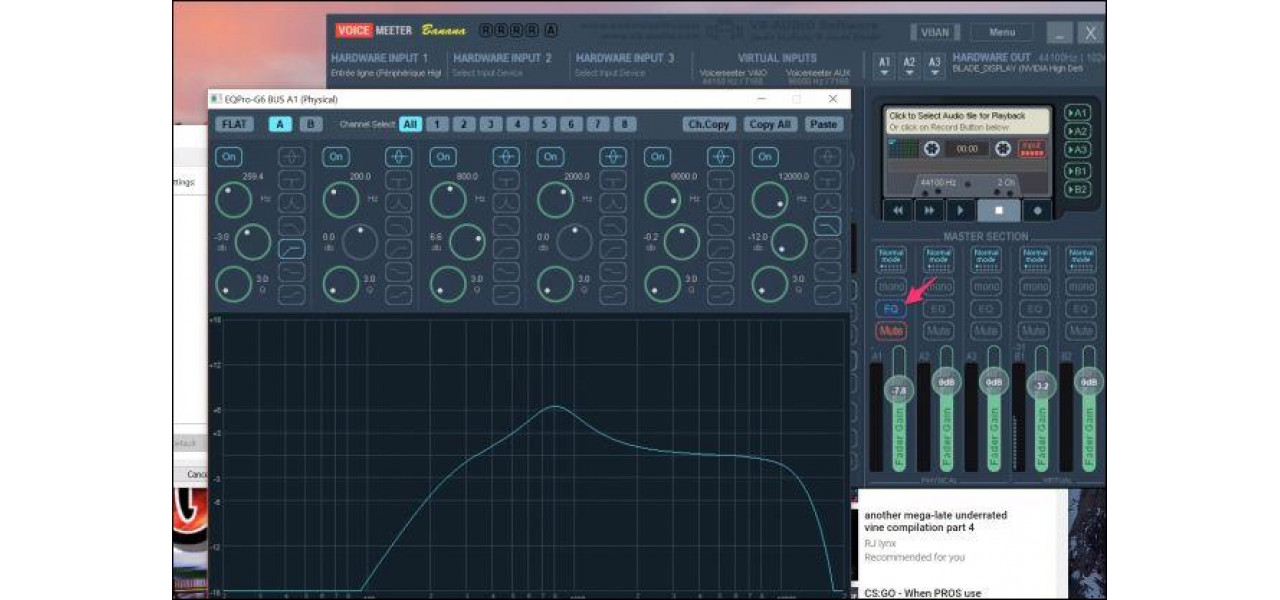This screenshot has height=600, width=1280.
Task: Select the high-pass filter shape for the 800 Hz band
Action: click(506, 249)
